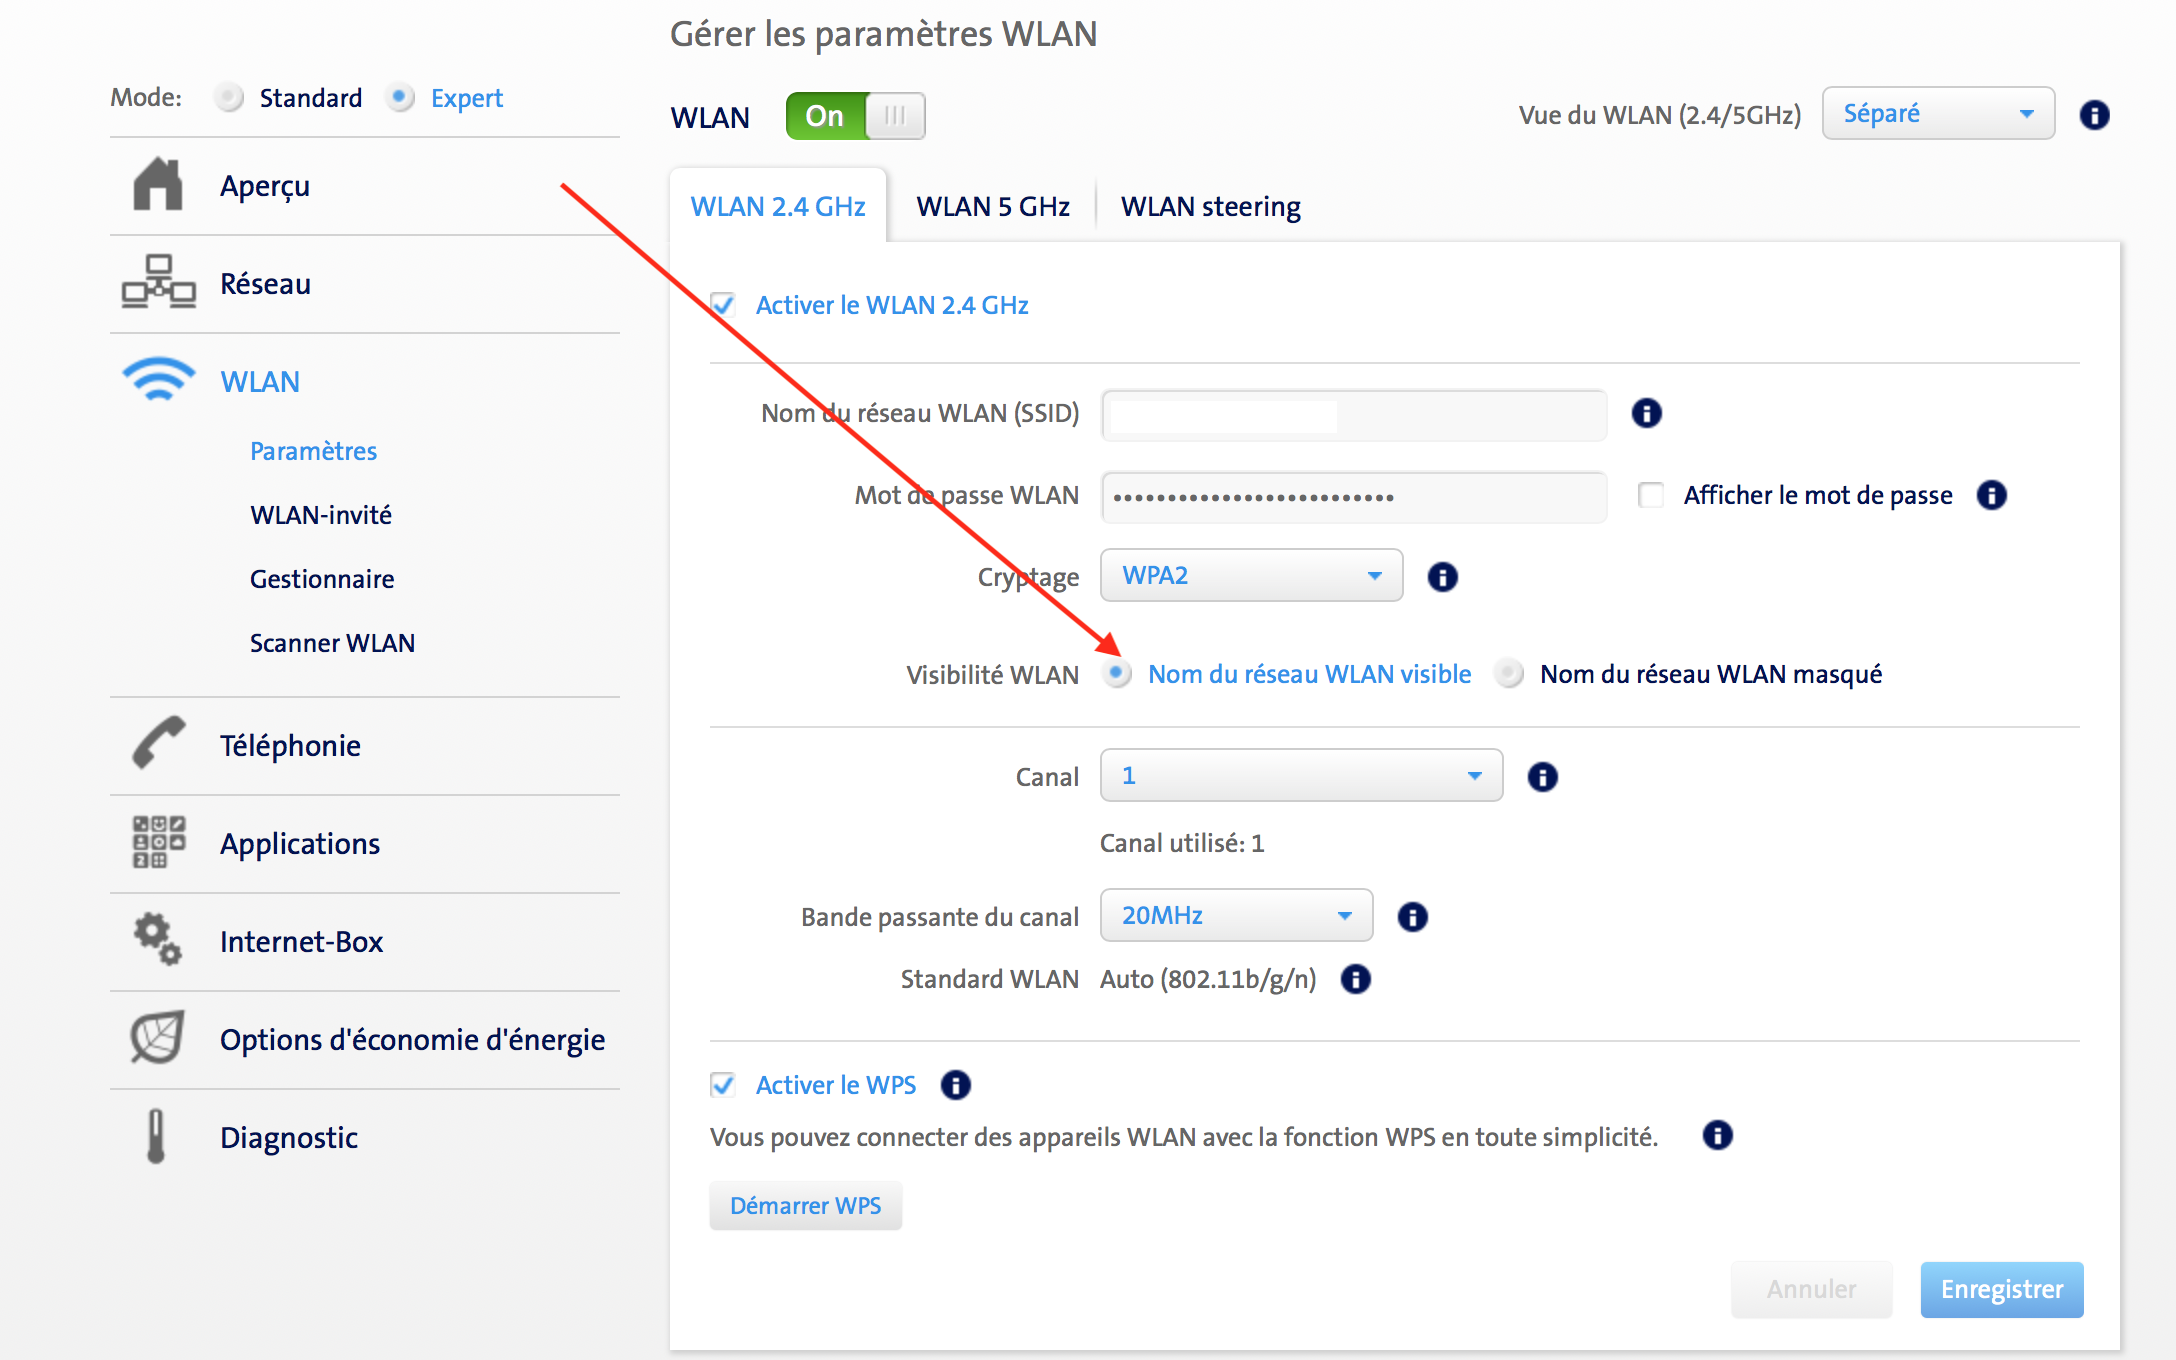Click the Téléphonie phone handset icon
The image size is (2176, 1360).
coord(158,743)
